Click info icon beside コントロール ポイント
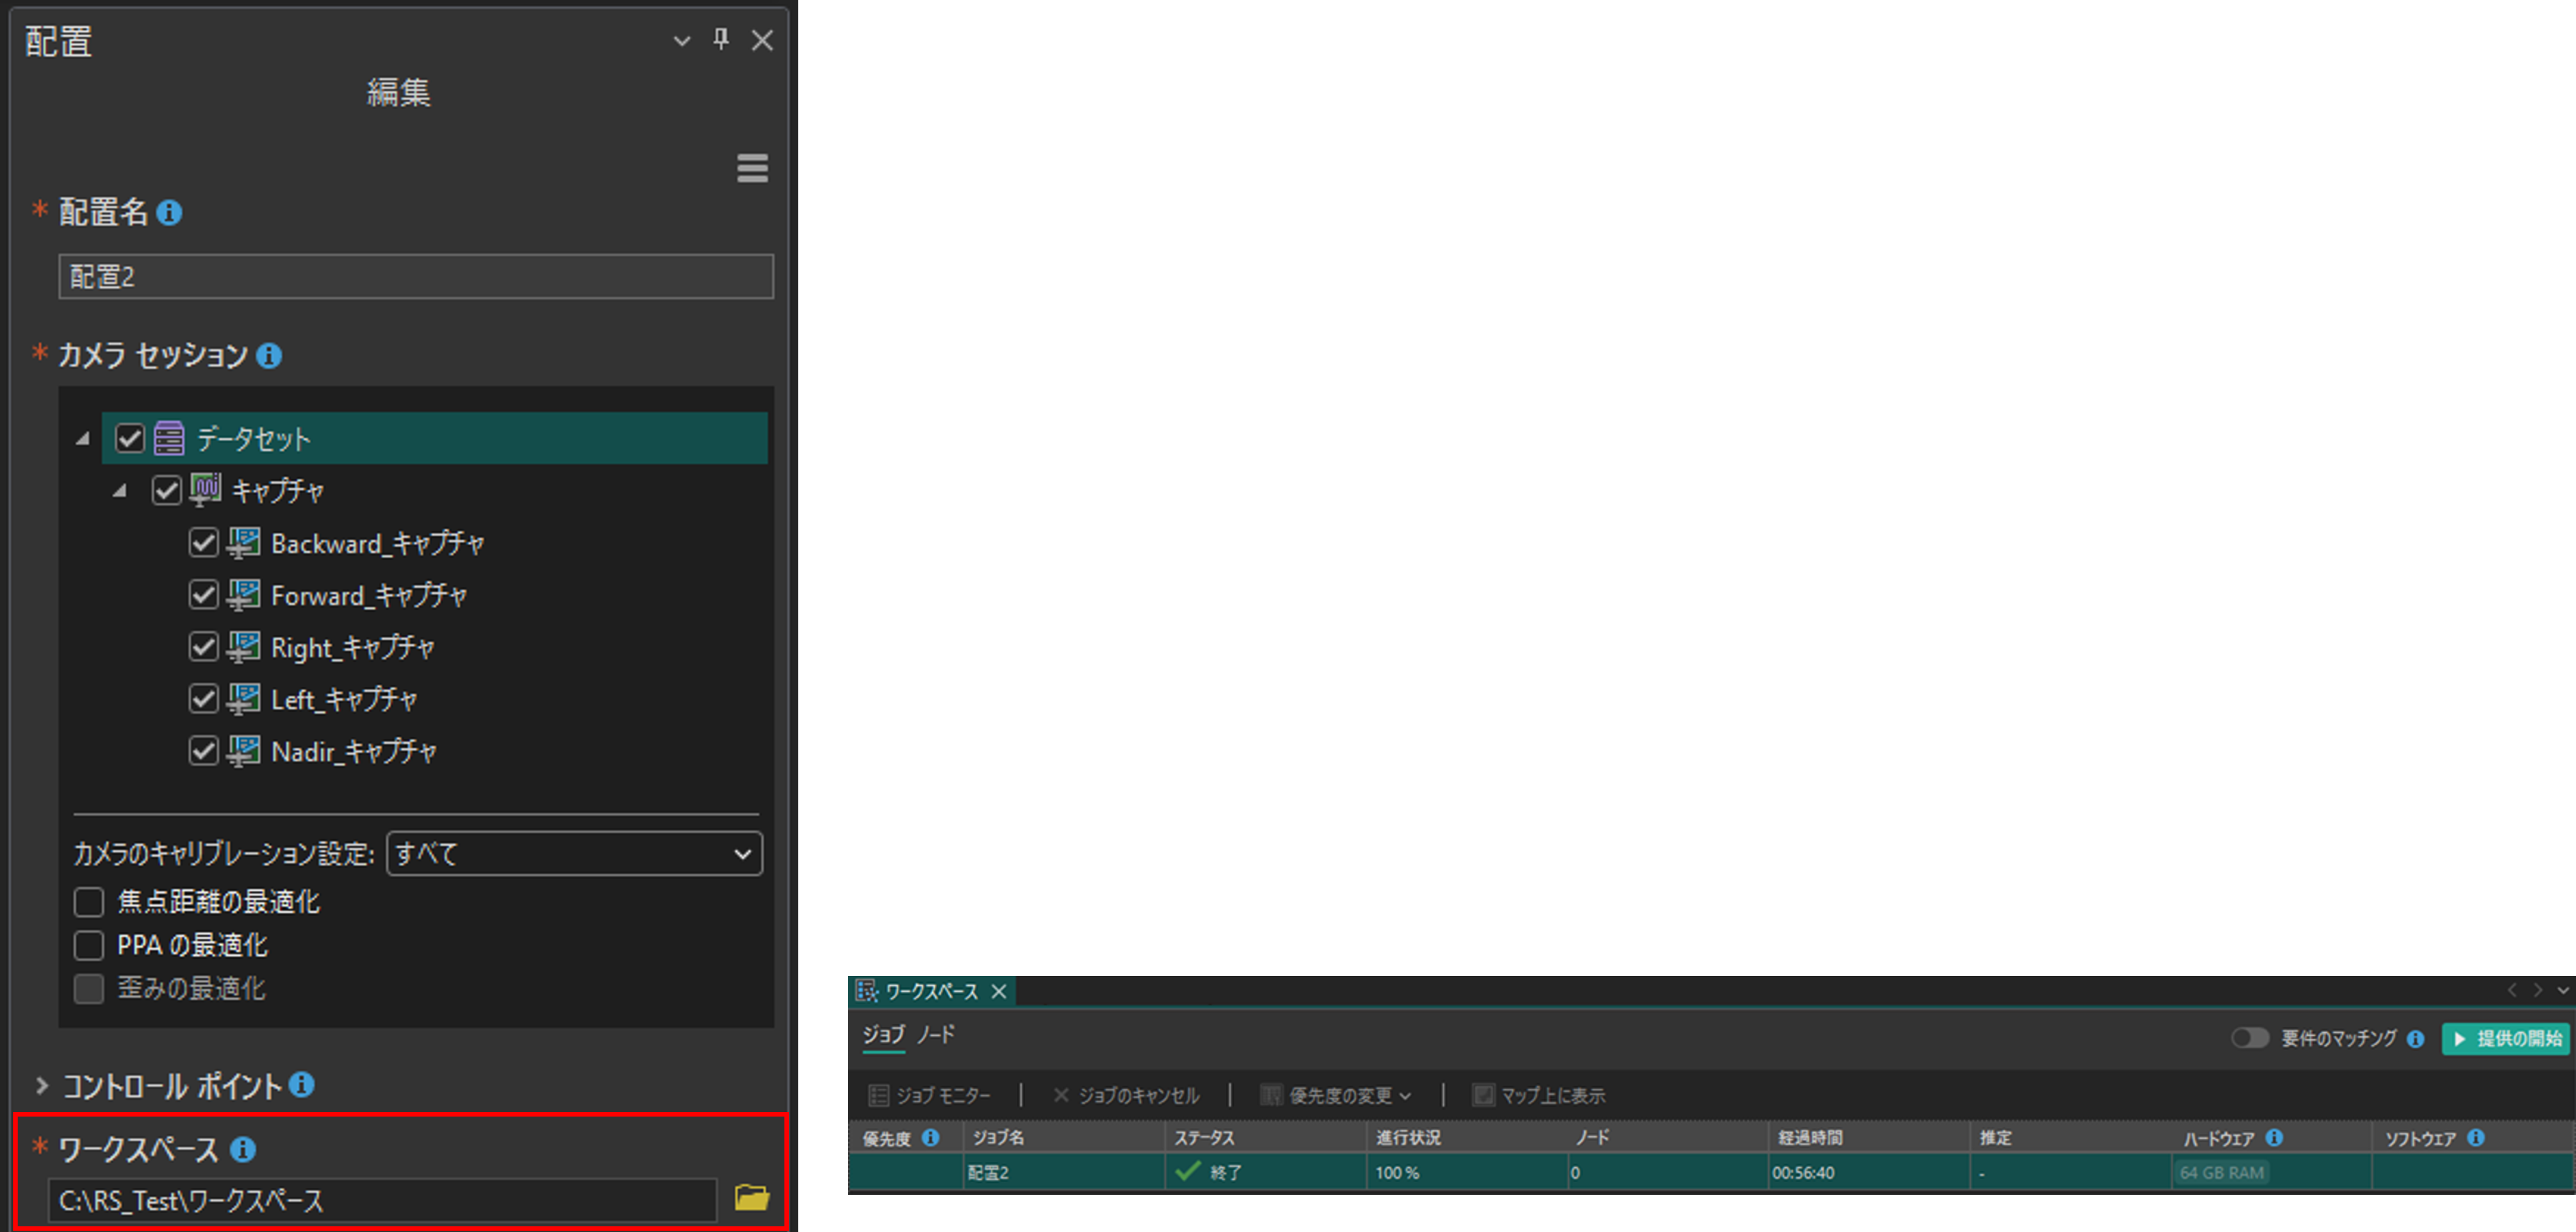The width and height of the screenshot is (2576, 1232). tap(302, 1085)
